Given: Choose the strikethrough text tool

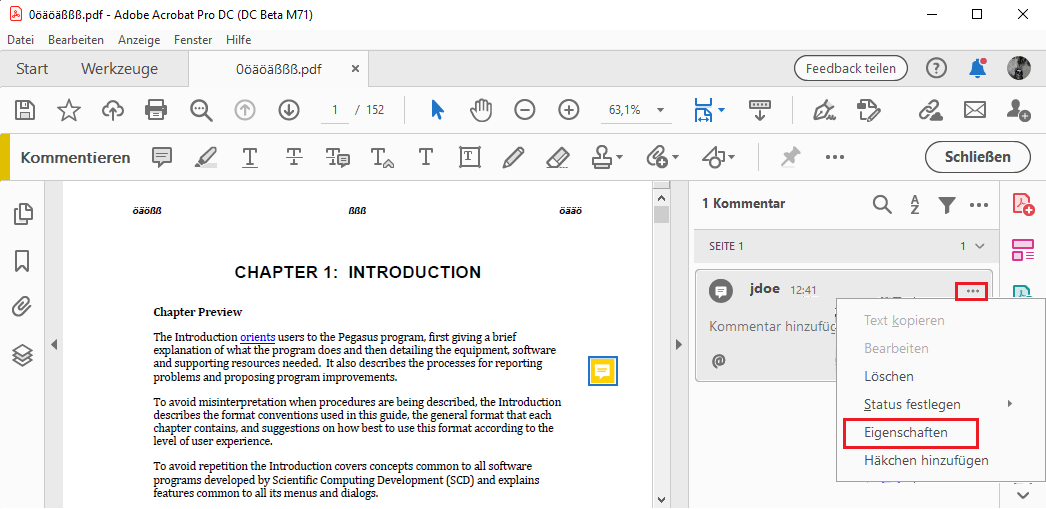Looking at the screenshot, I should click(x=293, y=157).
